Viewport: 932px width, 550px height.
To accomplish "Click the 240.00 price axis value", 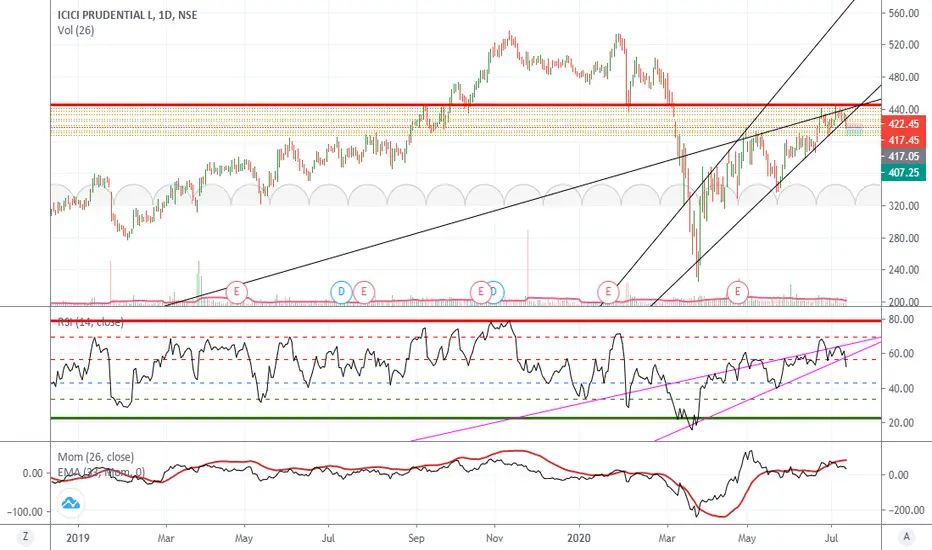I will click(x=904, y=270).
